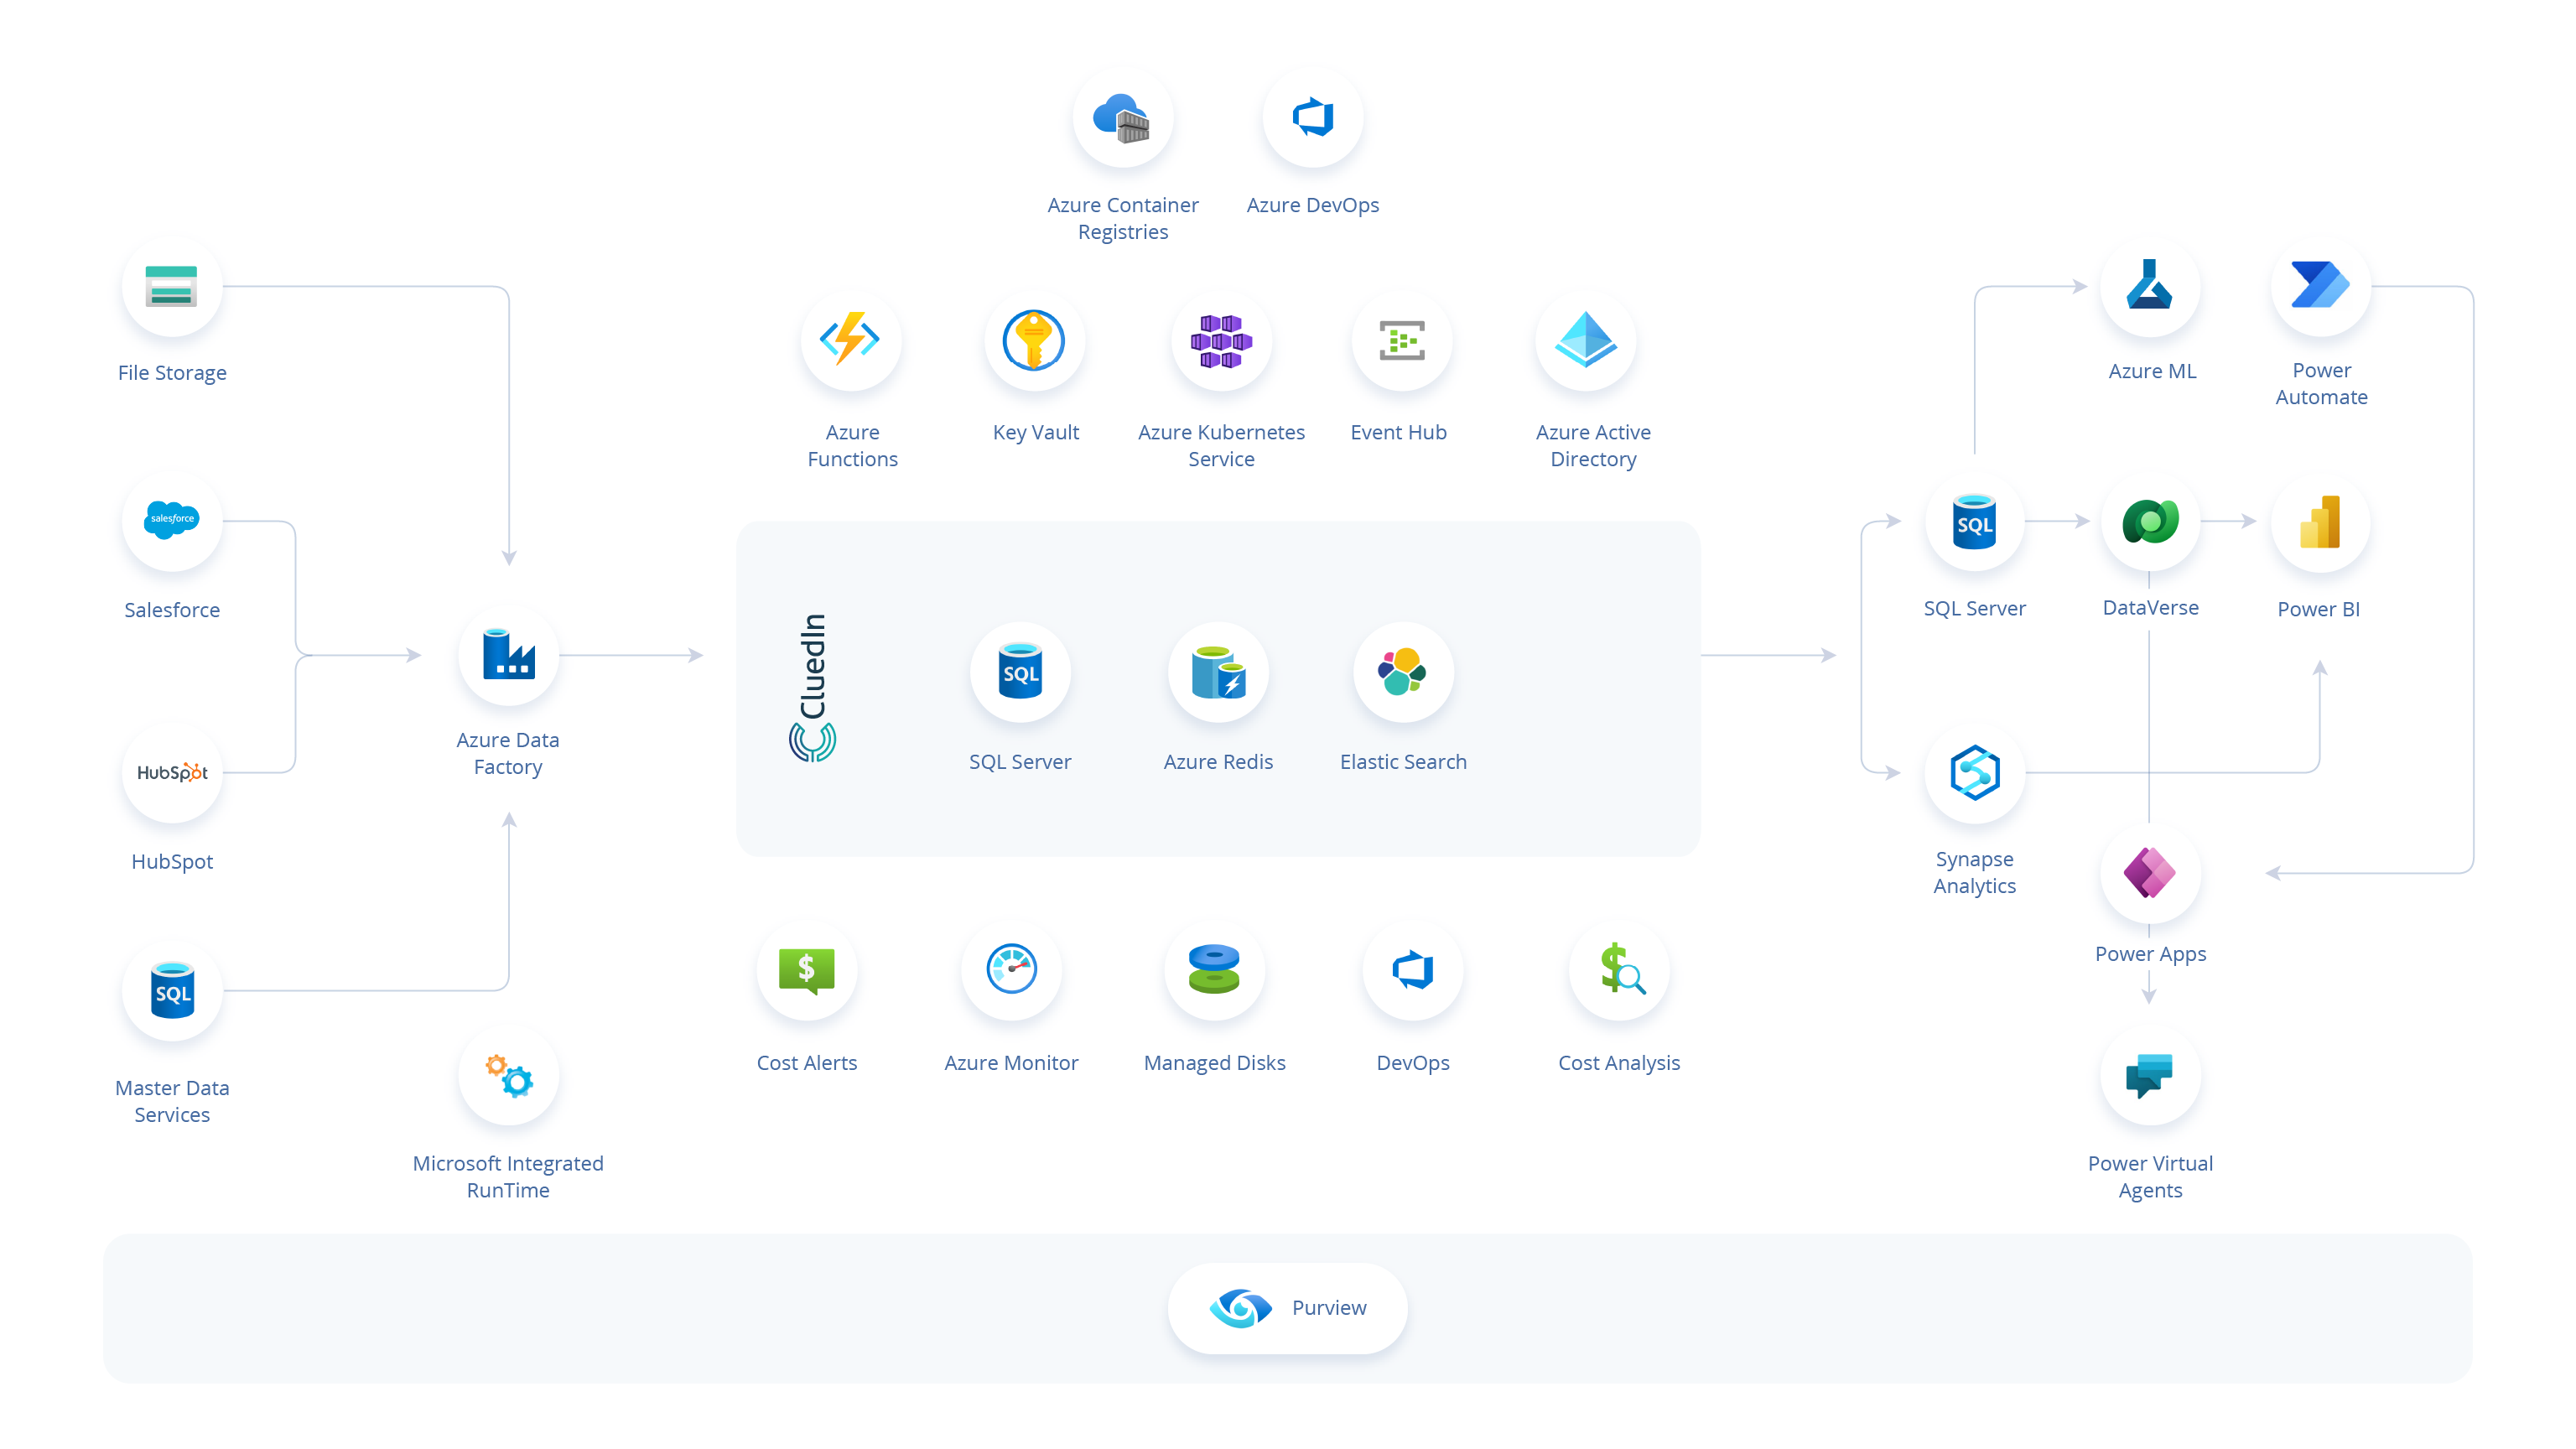Viewport: 2576px width, 1449px height.
Task: Select the Salesforce cloud icon
Action: click(172, 520)
